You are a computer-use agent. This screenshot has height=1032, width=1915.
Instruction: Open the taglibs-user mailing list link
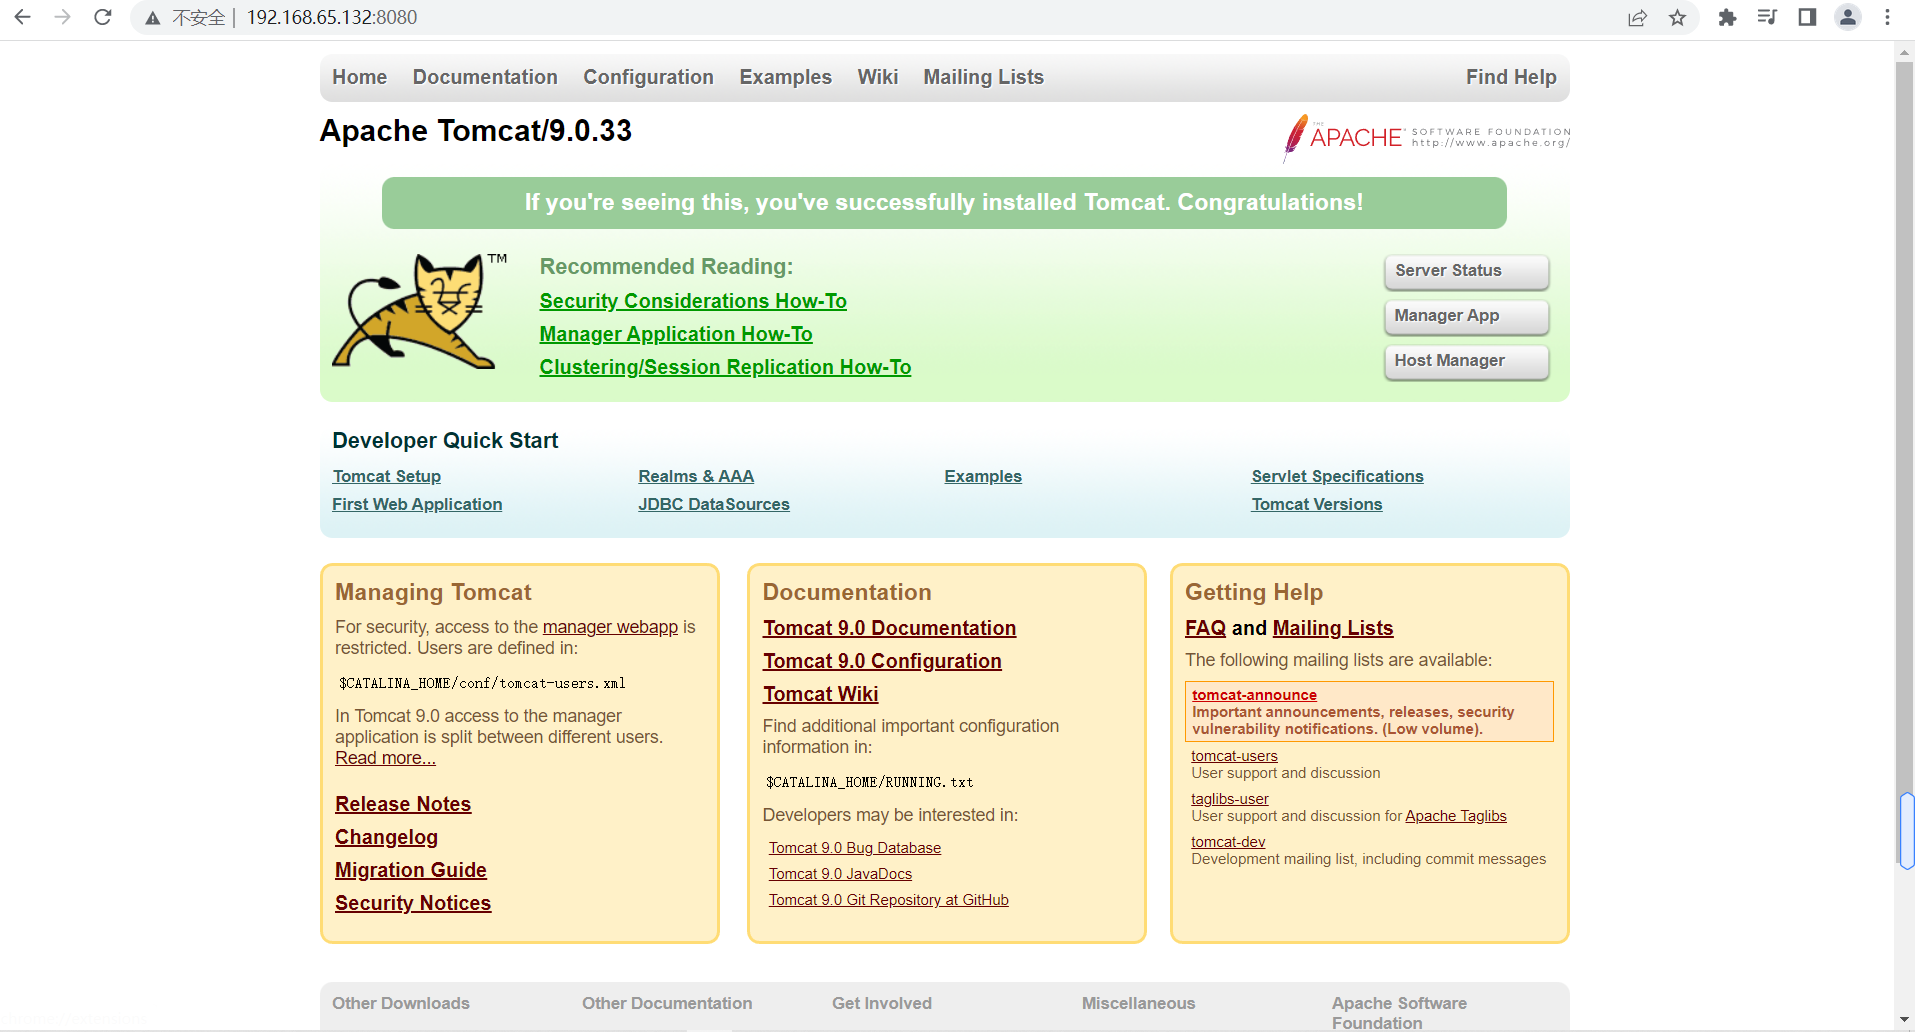click(1229, 799)
